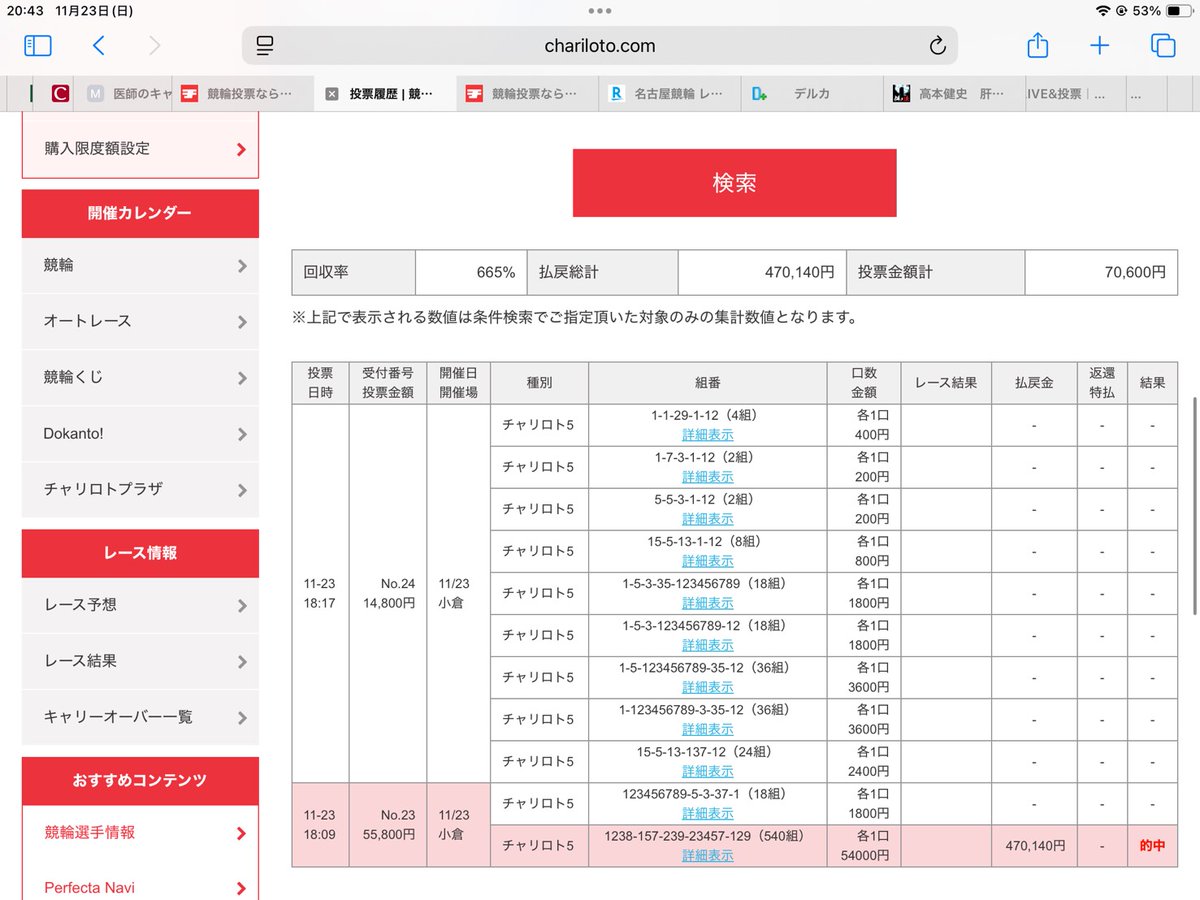
Task: Open 詳細表示 for 1-5-123456789-35-12 ticket
Action: click(708, 687)
